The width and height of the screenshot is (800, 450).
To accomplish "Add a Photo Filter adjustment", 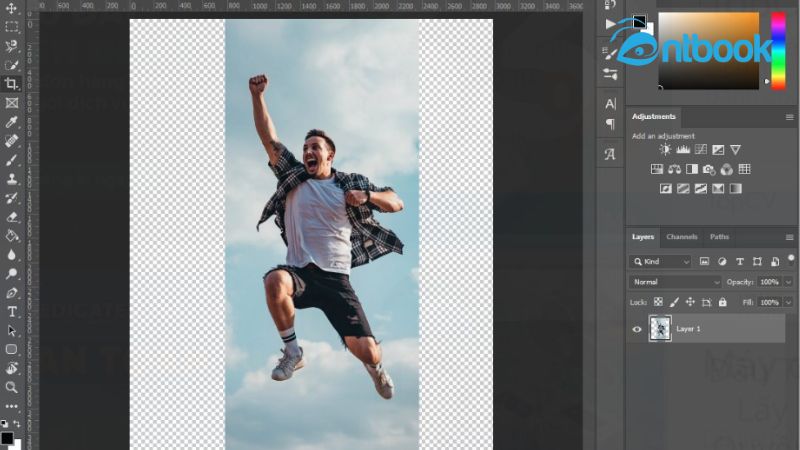I will coord(709,169).
